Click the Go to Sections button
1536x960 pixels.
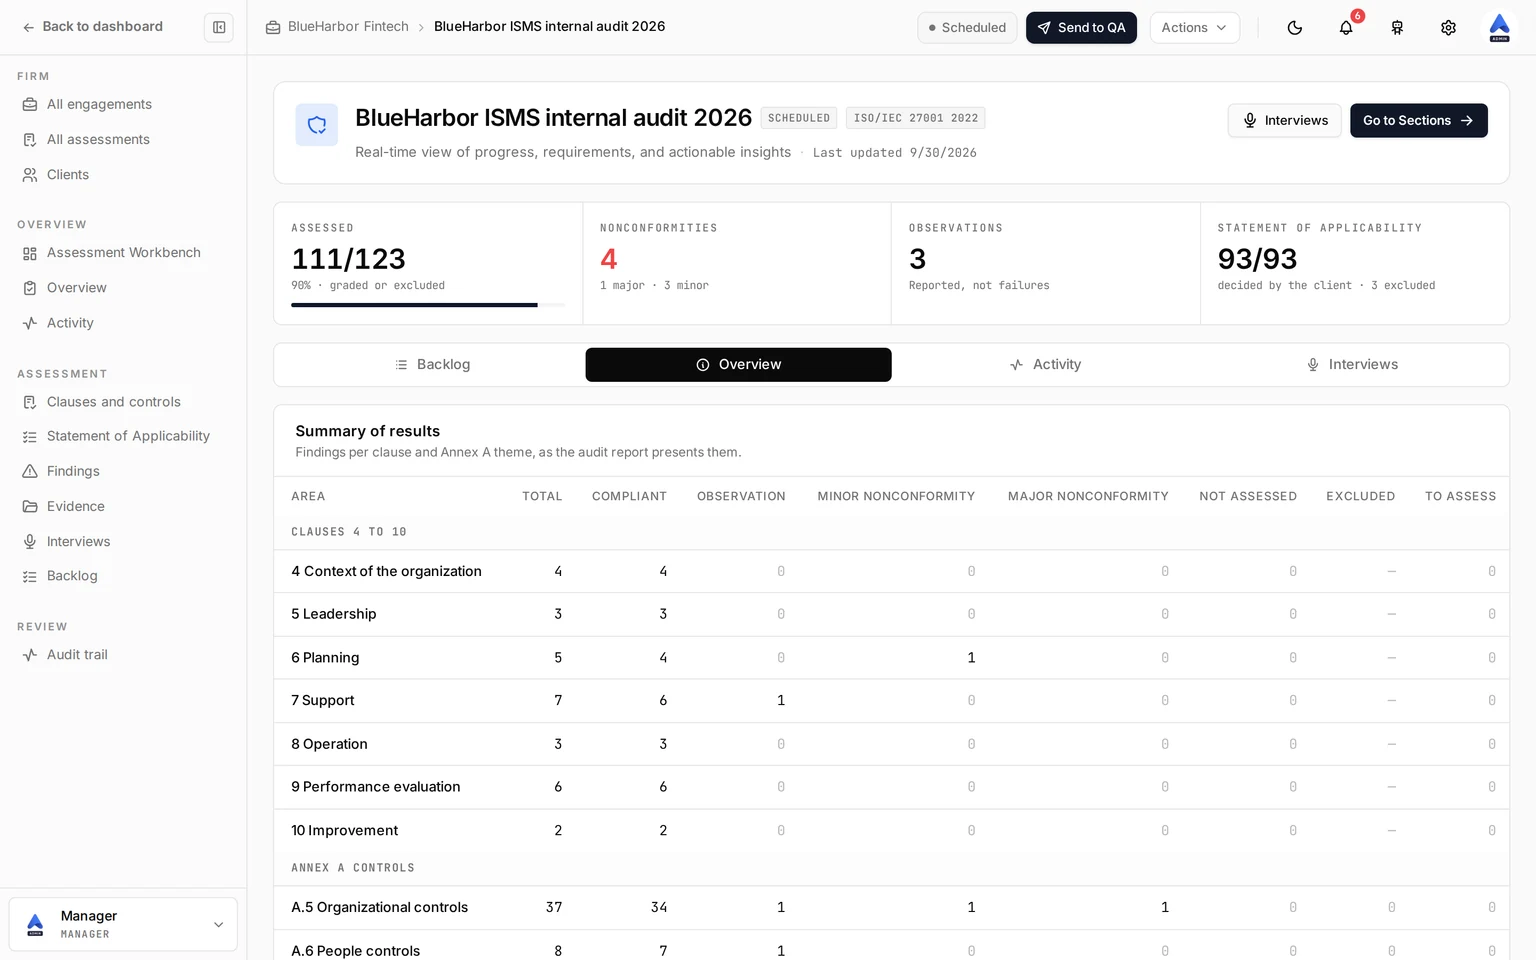pyautogui.click(x=1418, y=120)
